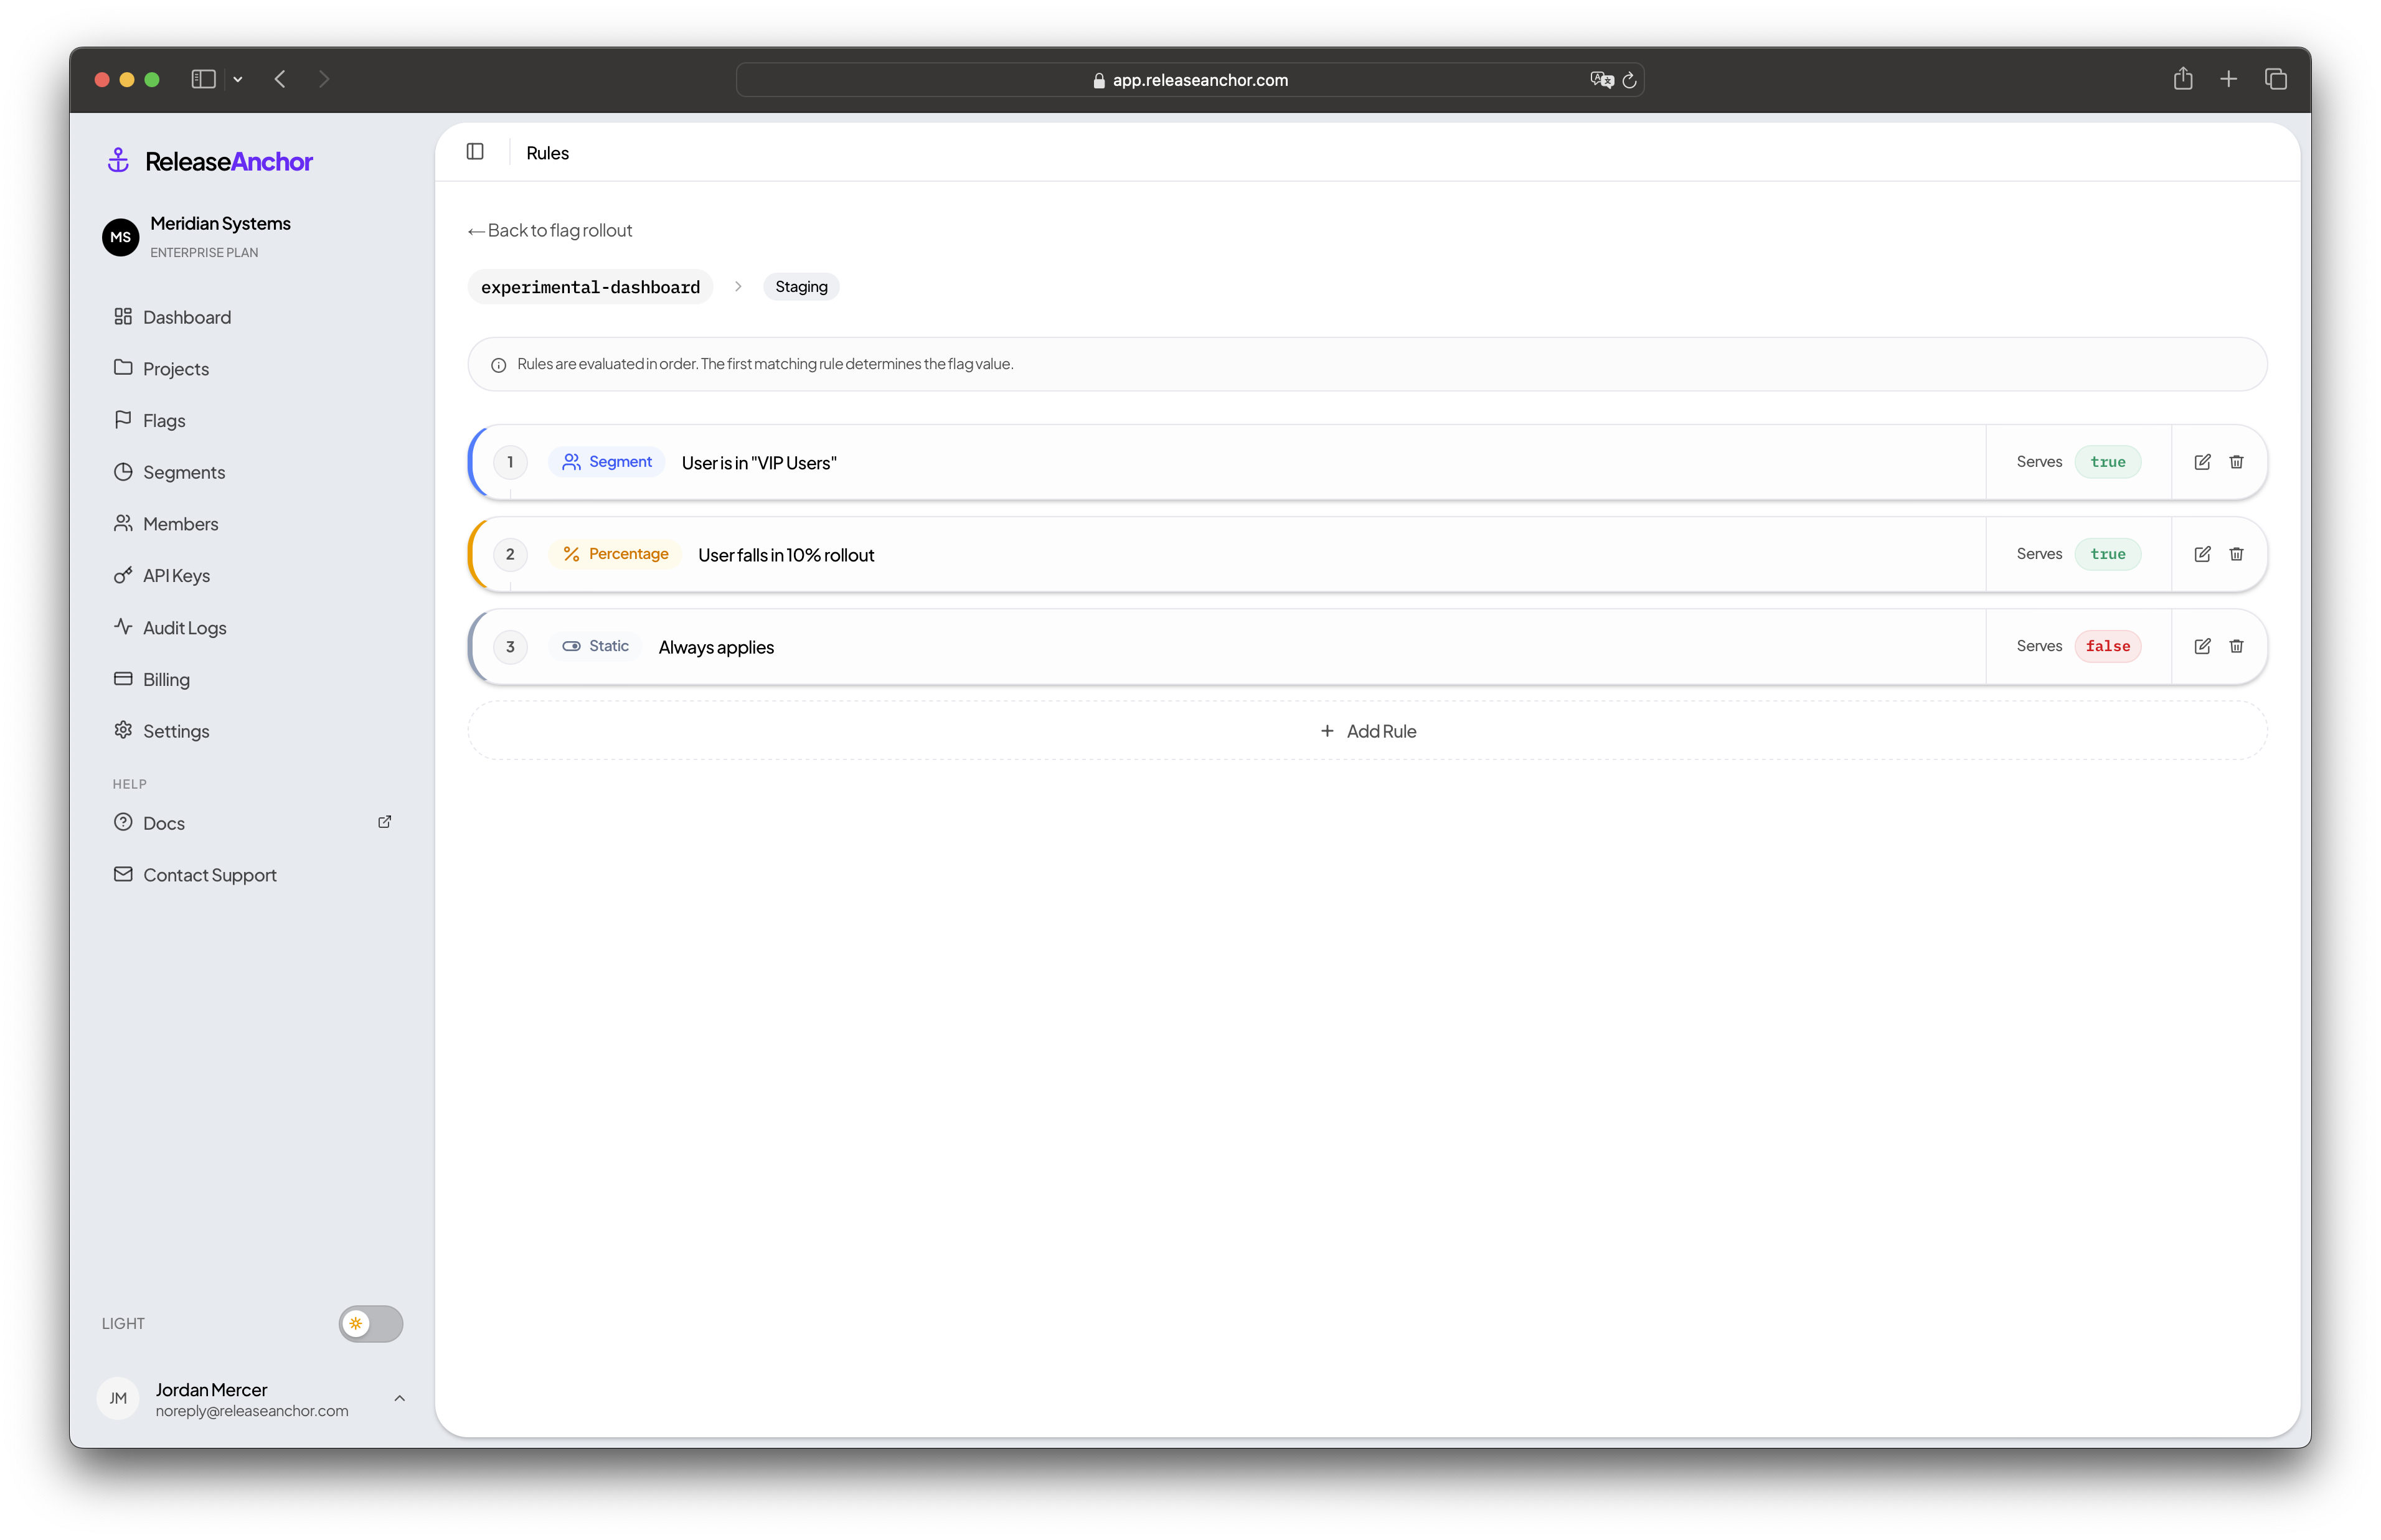The image size is (2381, 1540).
Task: Click the Static rule type badge
Action: 594,646
